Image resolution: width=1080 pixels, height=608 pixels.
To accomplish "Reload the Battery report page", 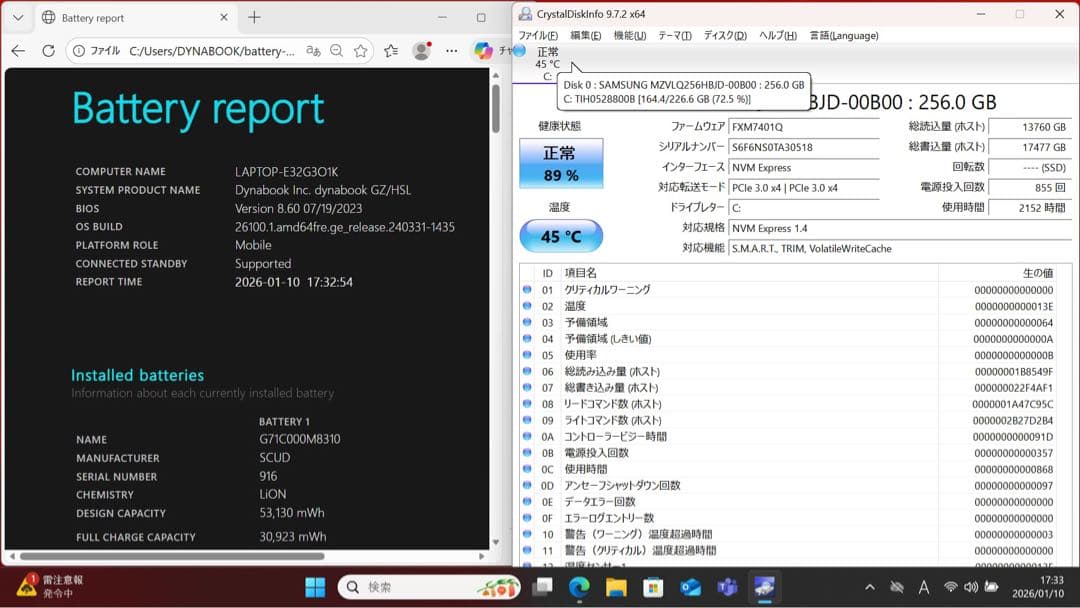I will point(47,51).
